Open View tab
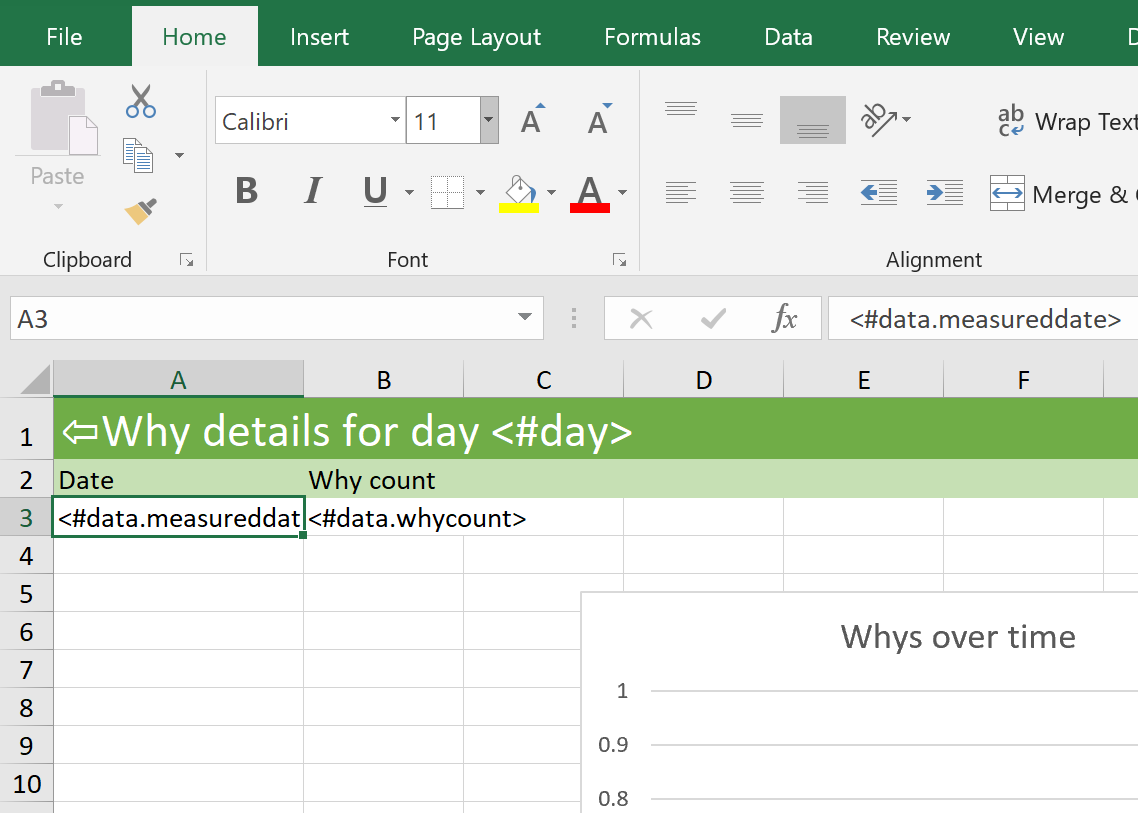Screen dimensions: 1138x813 (x=1039, y=36)
